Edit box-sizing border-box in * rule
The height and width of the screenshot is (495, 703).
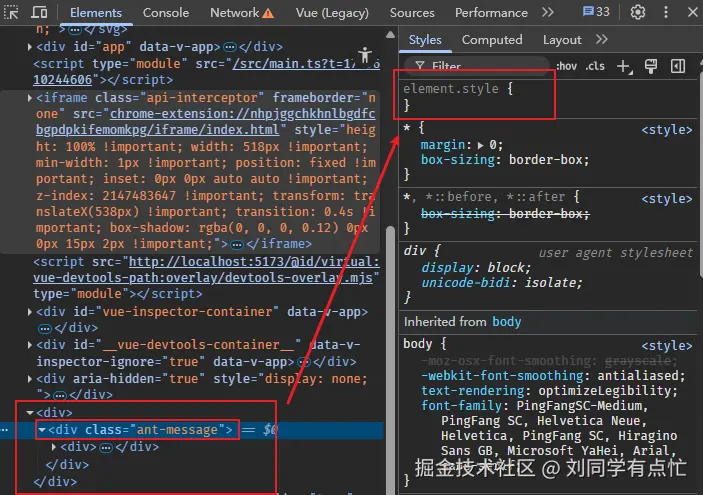(546, 160)
